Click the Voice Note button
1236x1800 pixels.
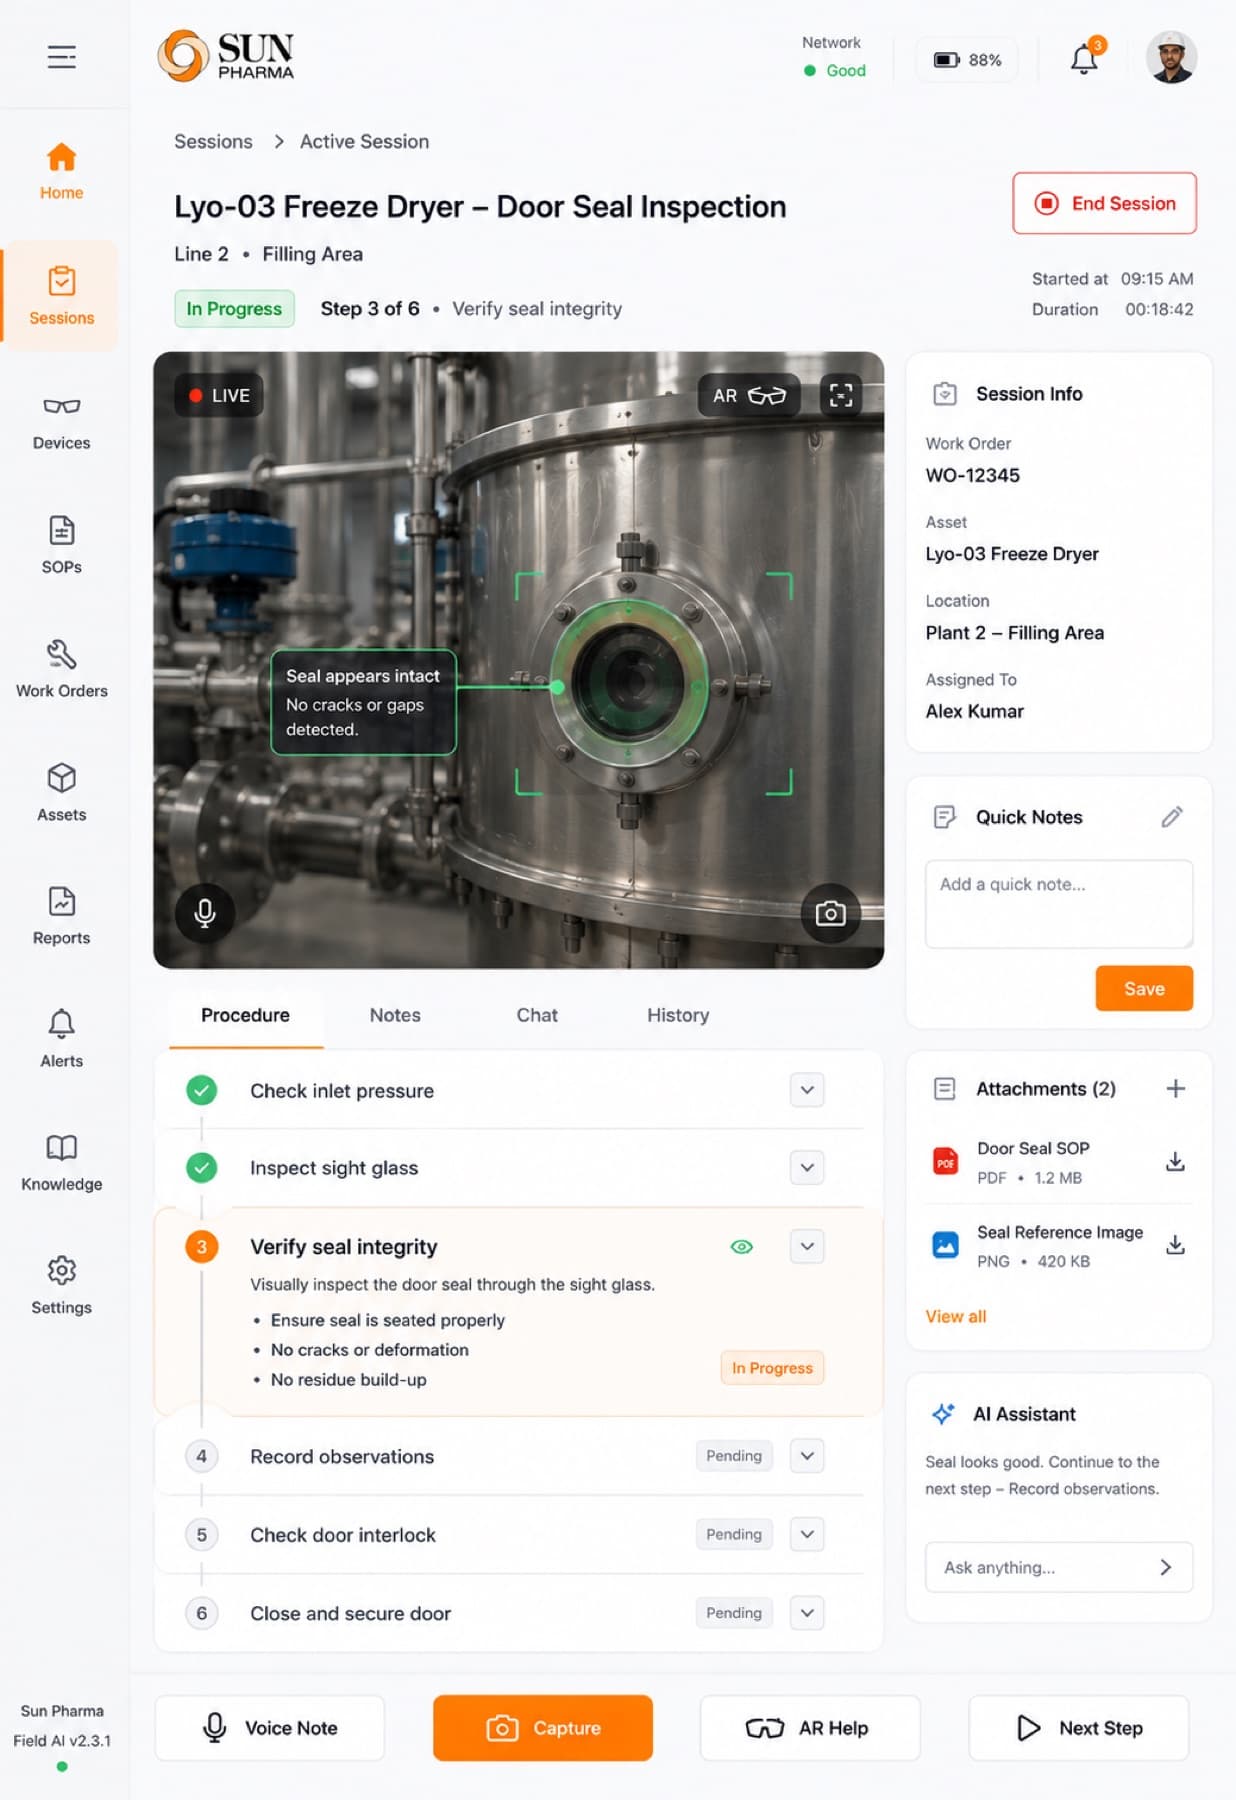[270, 1728]
